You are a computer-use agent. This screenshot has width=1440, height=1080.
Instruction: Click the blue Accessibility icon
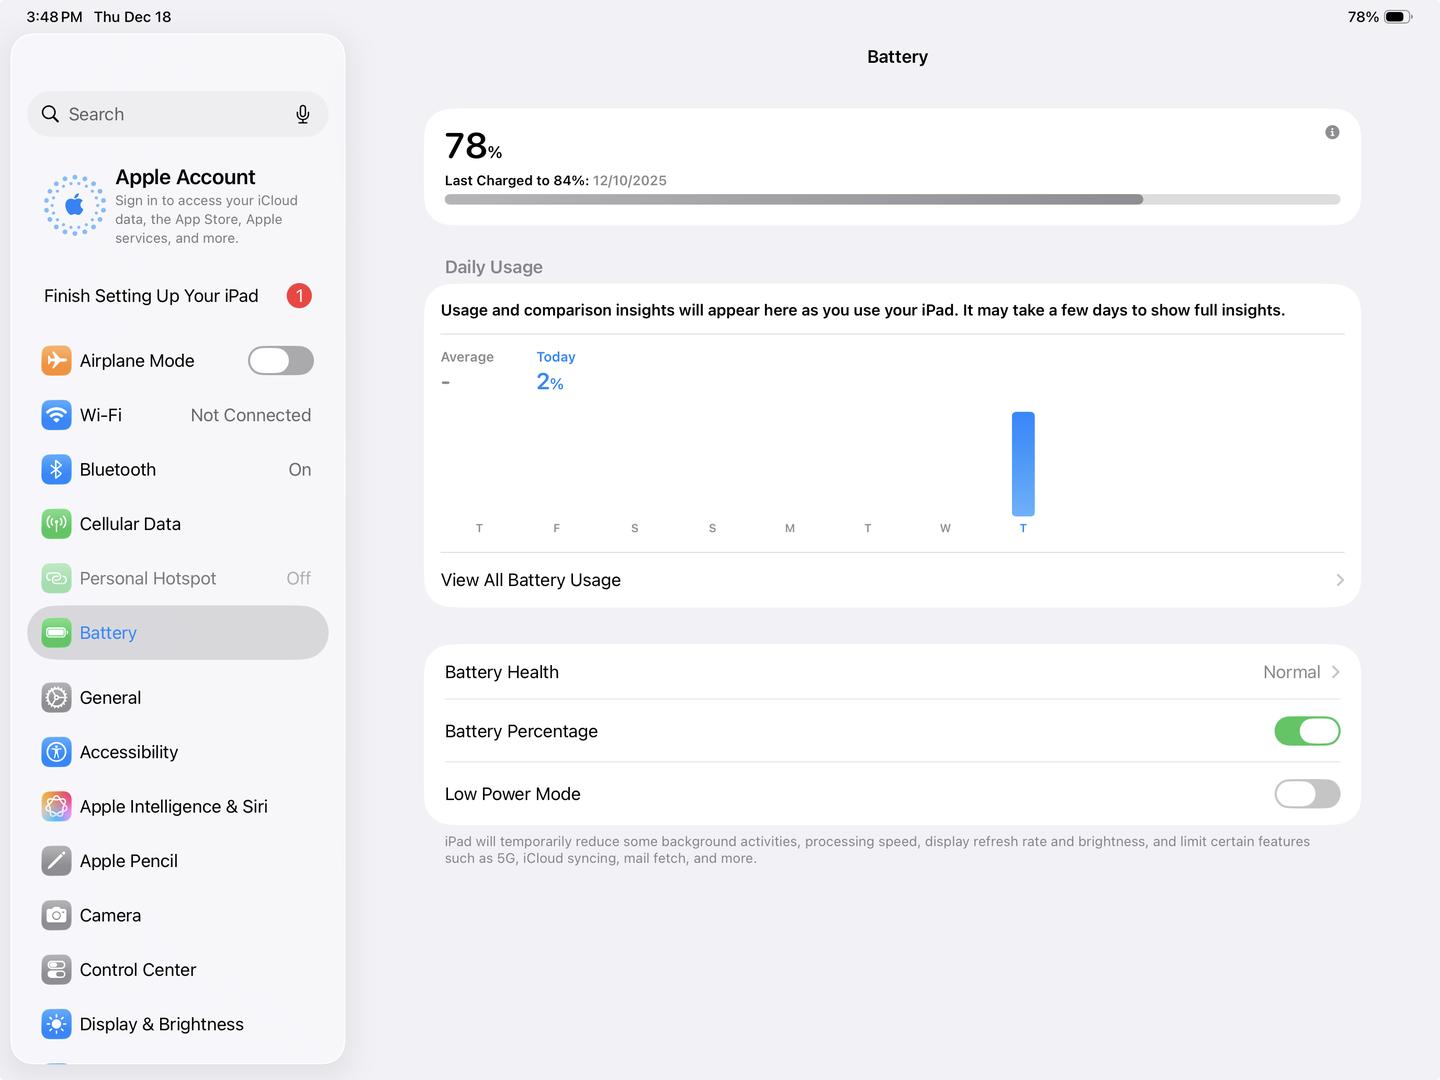56,752
